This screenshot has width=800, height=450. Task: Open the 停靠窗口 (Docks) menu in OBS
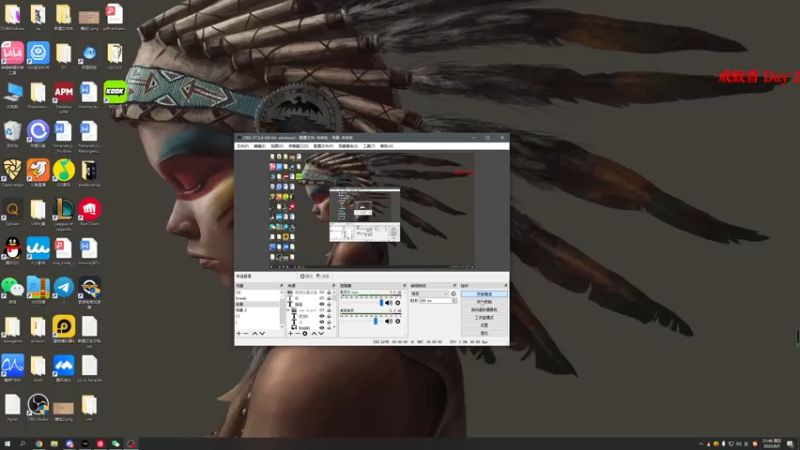pyautogui.click(x=298, y=146)
